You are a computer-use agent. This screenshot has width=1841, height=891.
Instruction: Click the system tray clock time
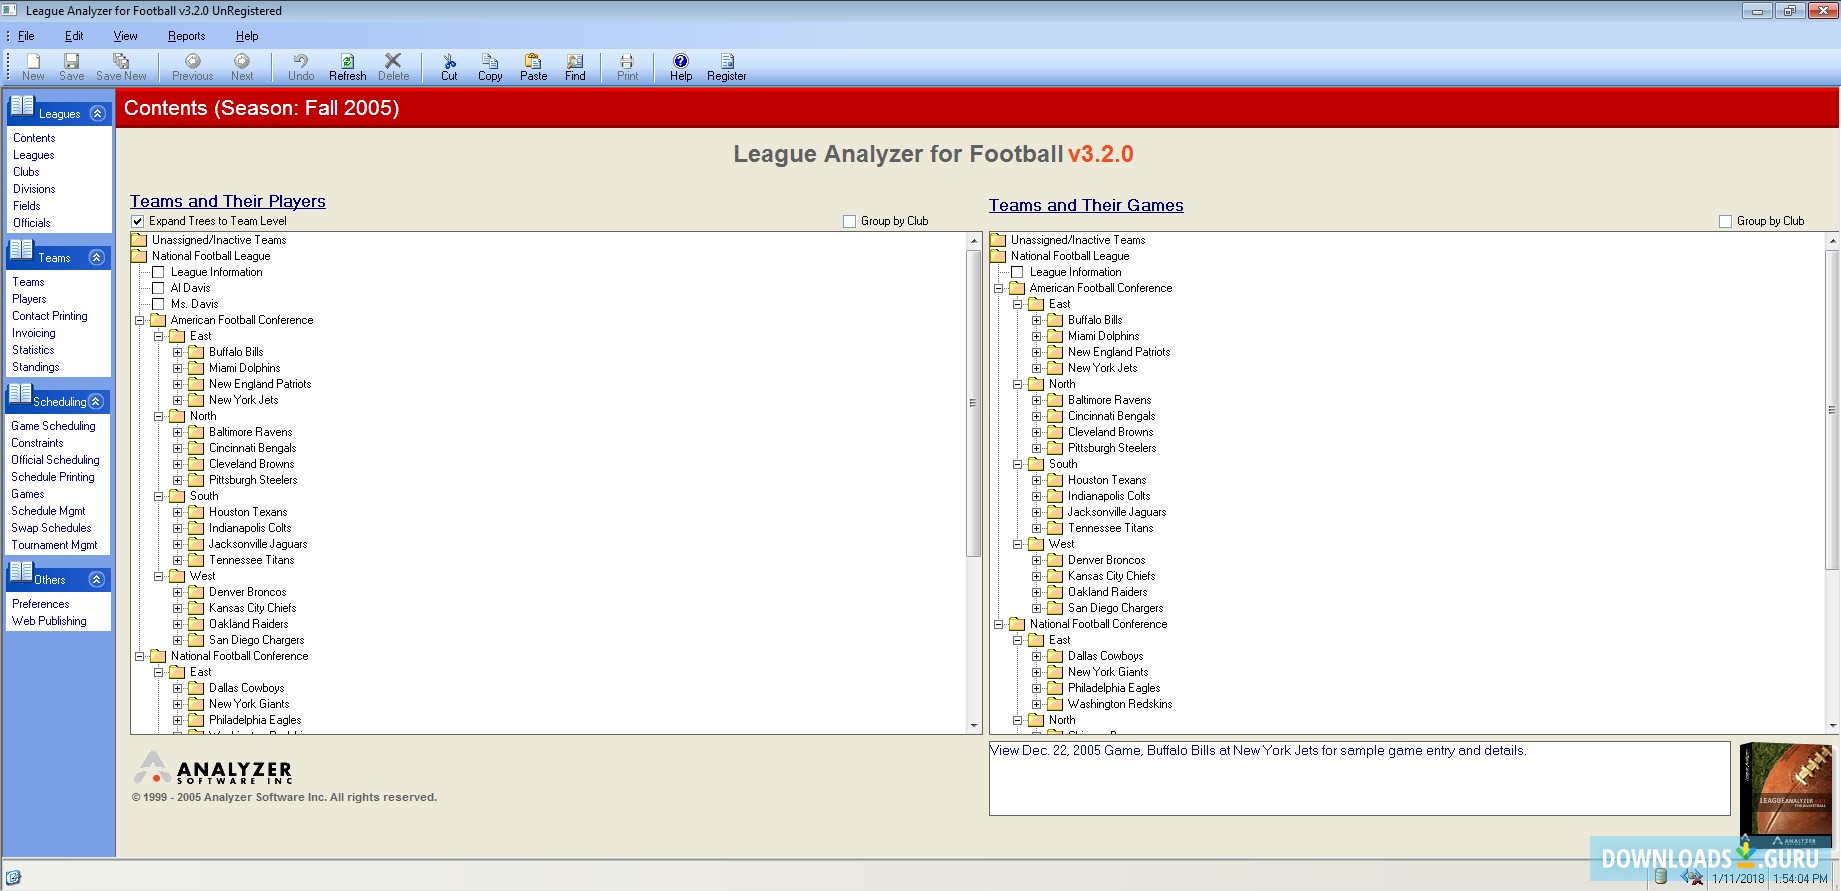(x=1800, y=879)
